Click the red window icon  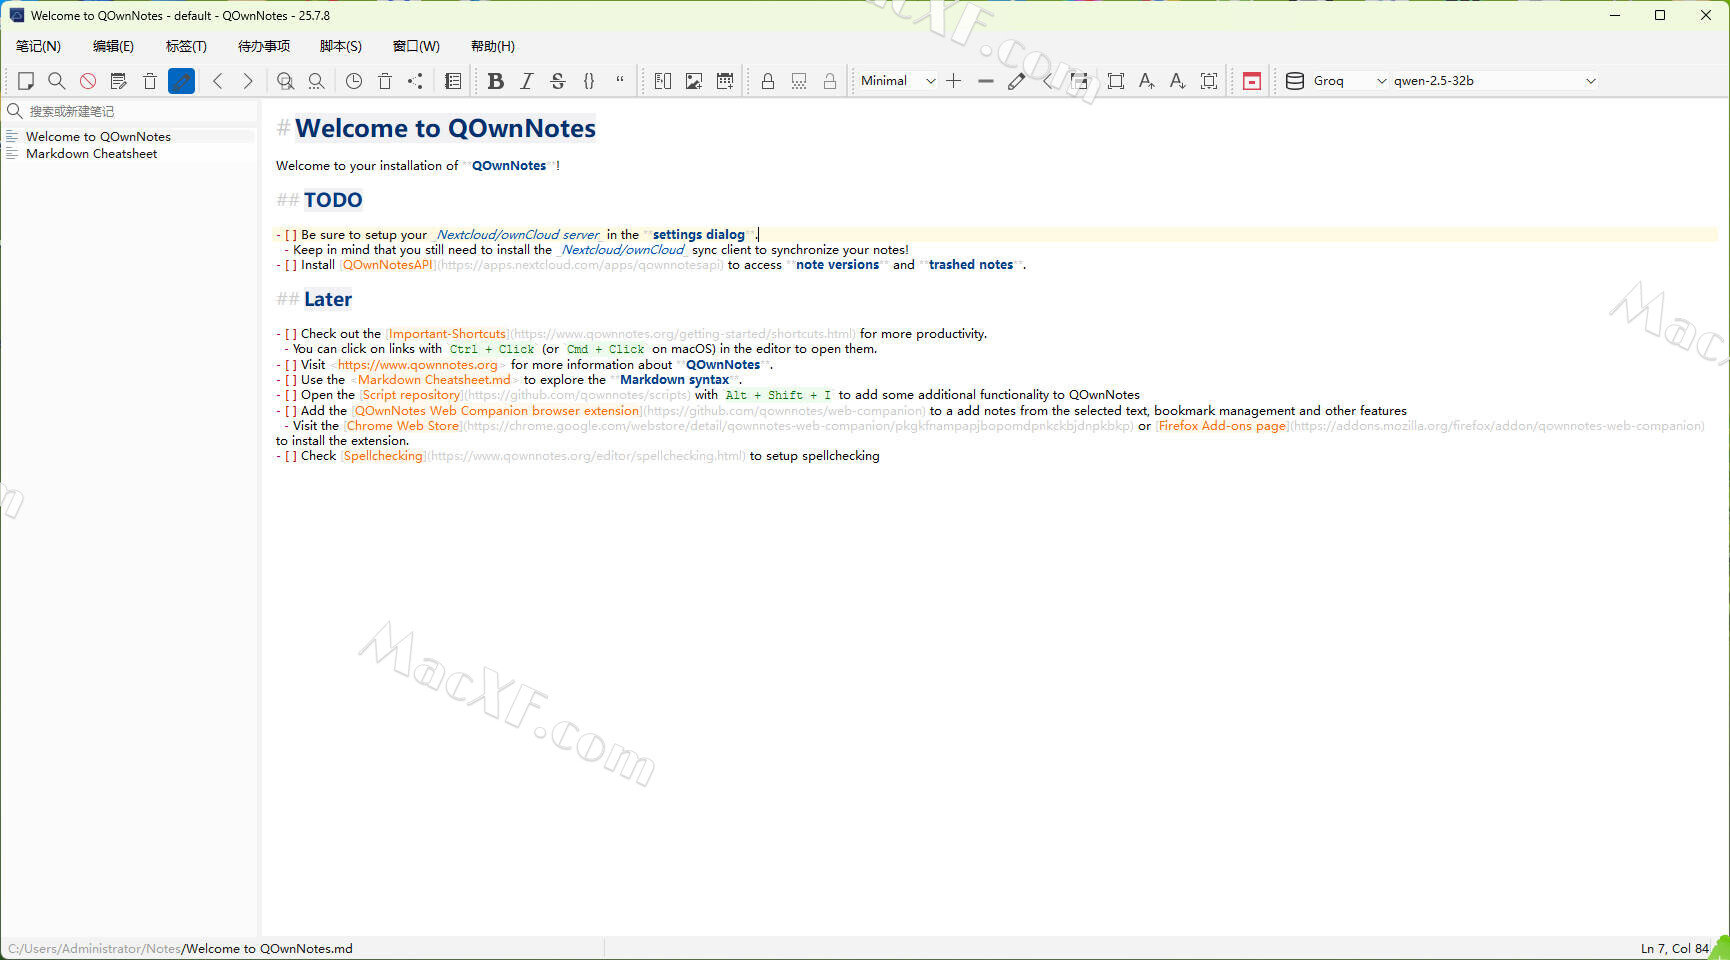coord(1252,81)
